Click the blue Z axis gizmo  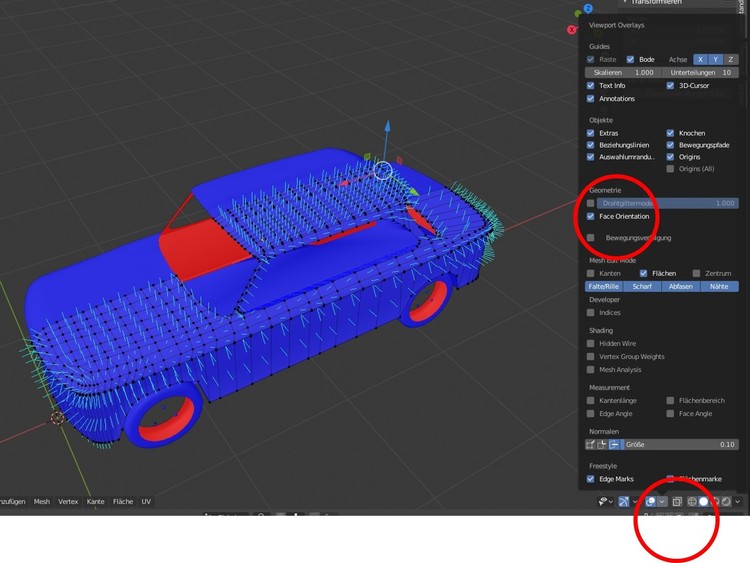pos(588,9)
